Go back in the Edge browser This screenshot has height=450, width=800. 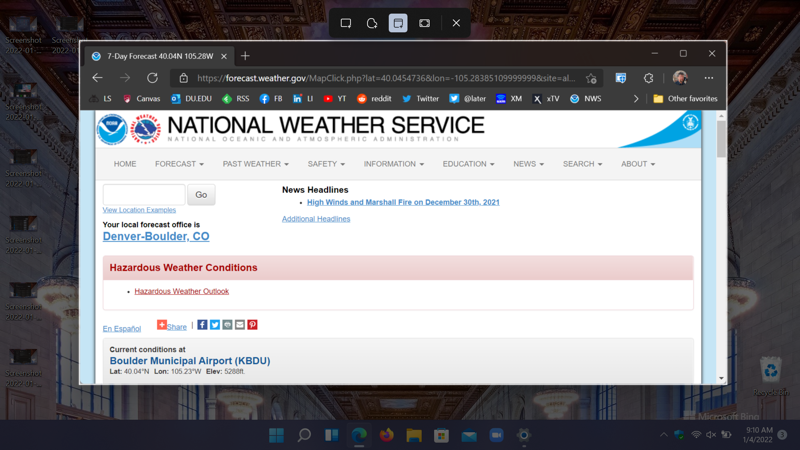[97, 78]
